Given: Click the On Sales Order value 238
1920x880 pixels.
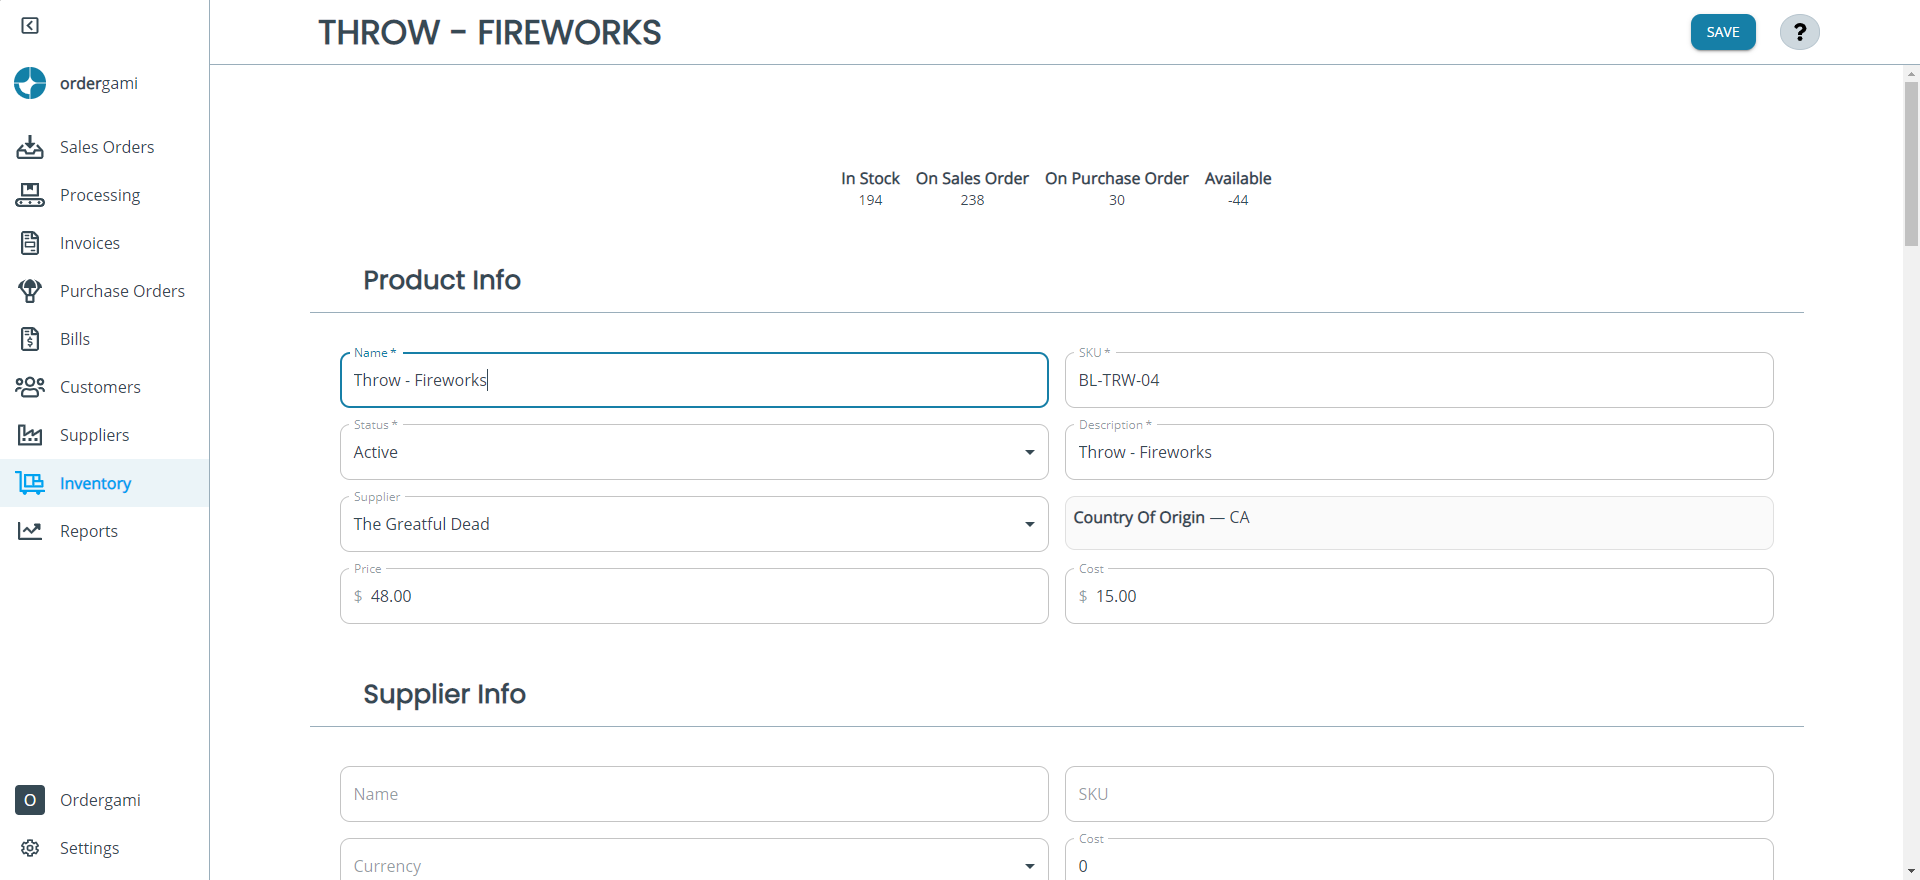Looking at the screenshot, I should click(x=972, y=200).
